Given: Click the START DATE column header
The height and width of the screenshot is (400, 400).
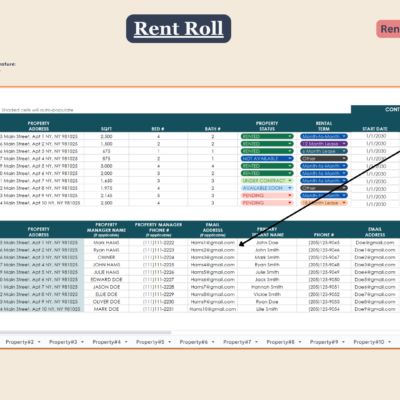Looking at the screenshot, I should [x=375, y=129].
